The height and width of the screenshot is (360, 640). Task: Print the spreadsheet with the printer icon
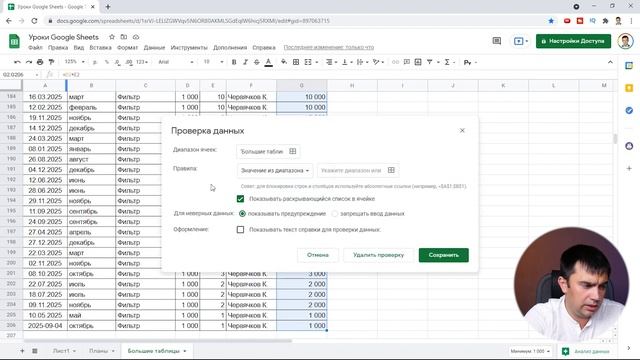coord(40,62)
